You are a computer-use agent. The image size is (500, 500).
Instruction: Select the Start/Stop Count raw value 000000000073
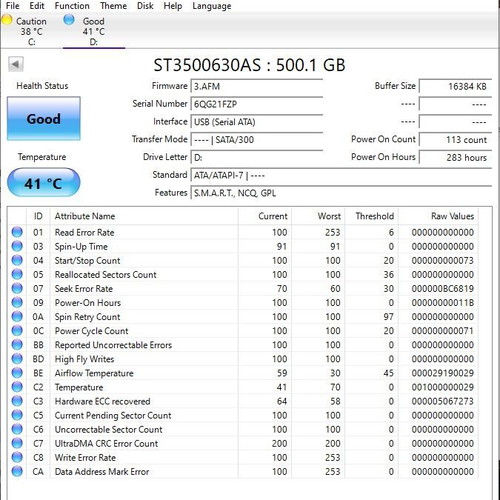click(x=443, y=260)
